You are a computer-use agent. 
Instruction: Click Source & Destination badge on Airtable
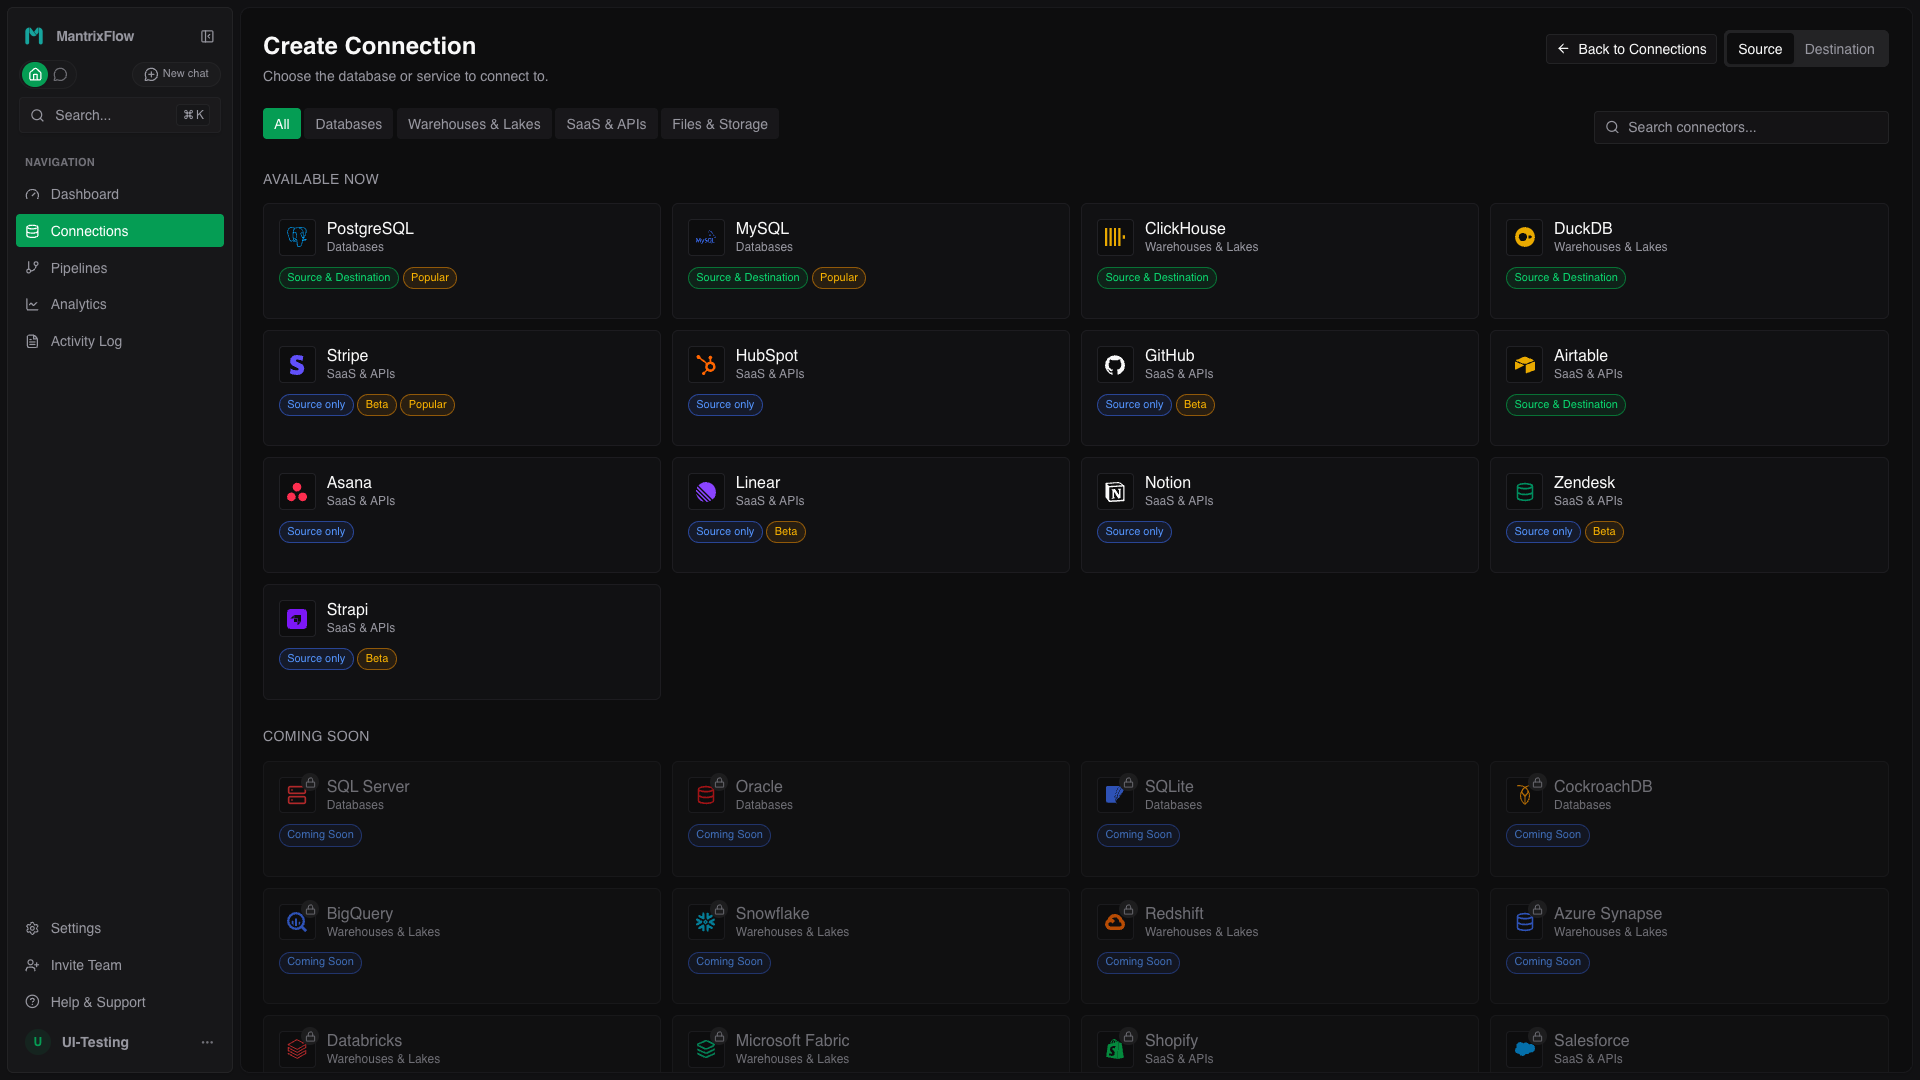1566,405
